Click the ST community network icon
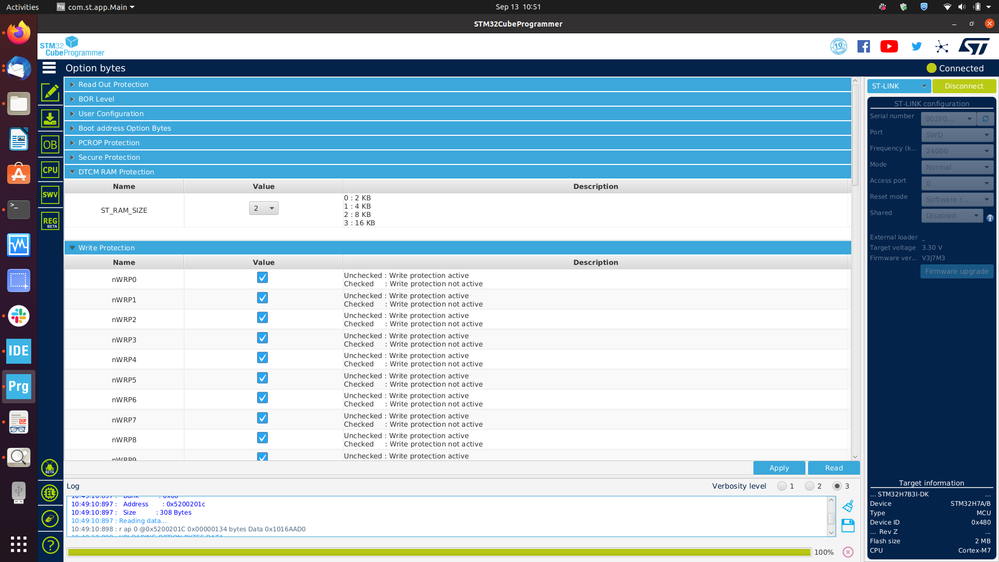999x562 pixels. [x=942, y=47]
